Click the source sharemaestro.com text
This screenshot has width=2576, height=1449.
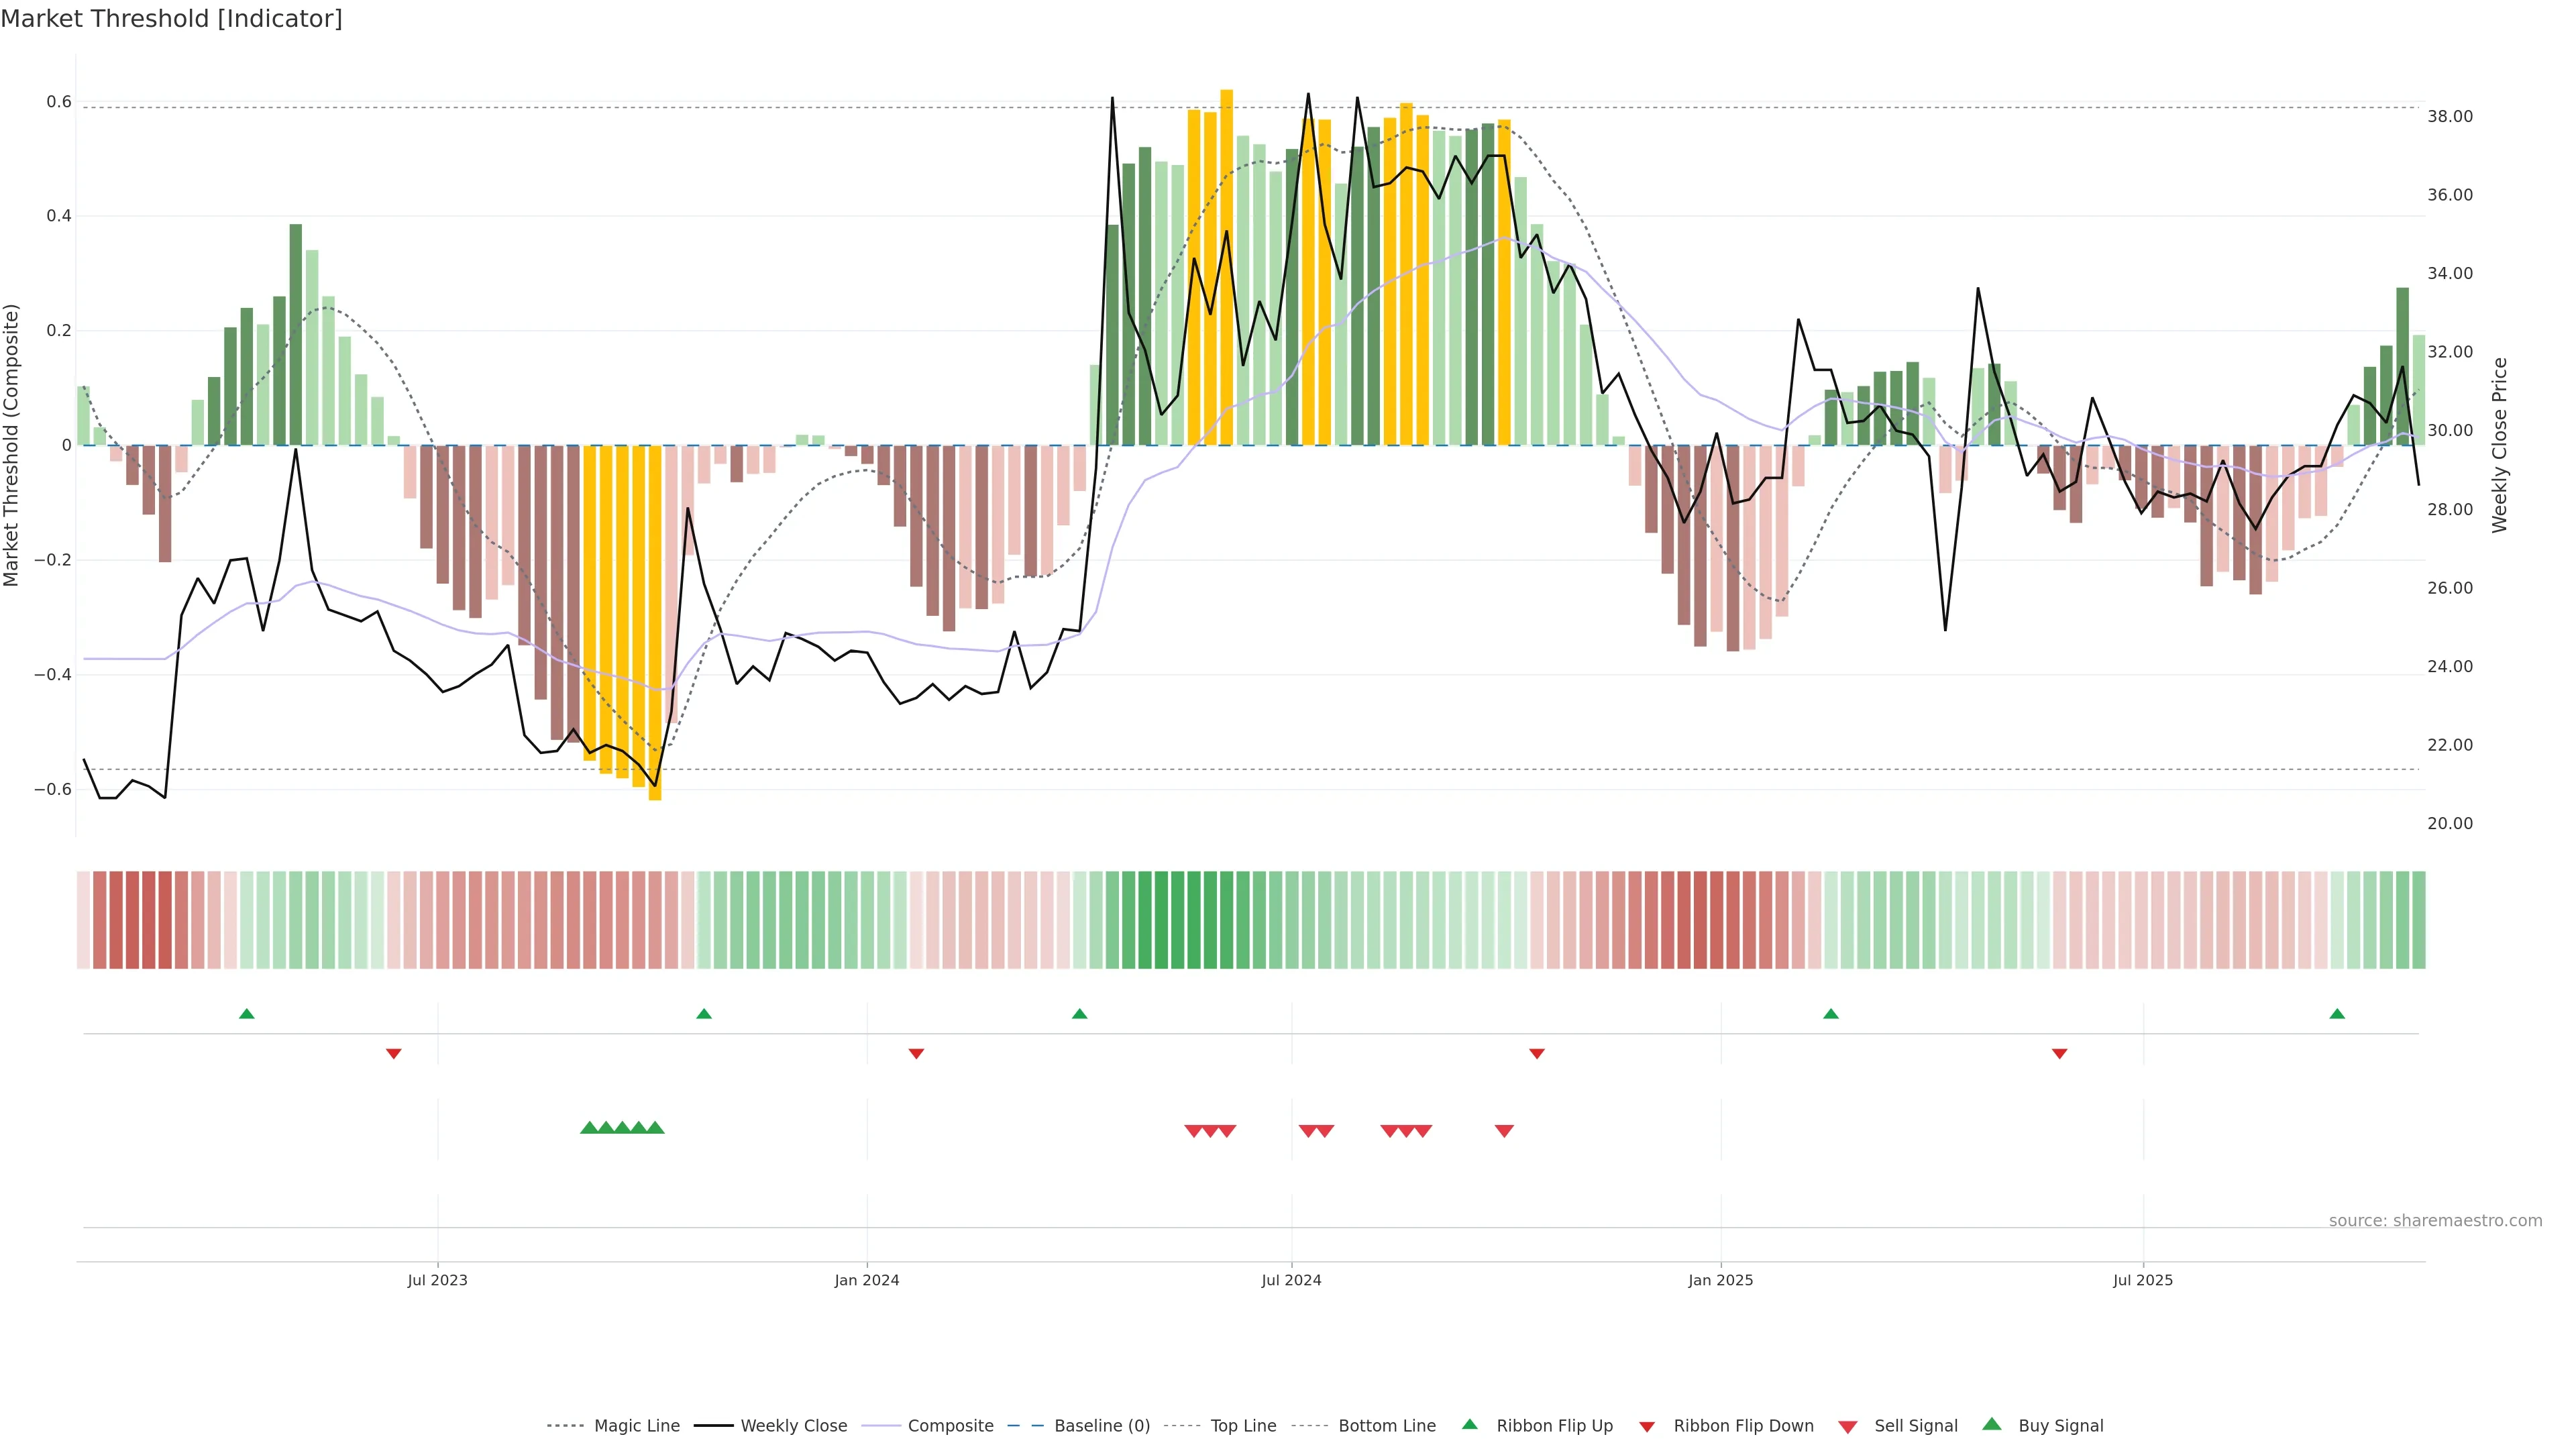click(2435, 1221)
